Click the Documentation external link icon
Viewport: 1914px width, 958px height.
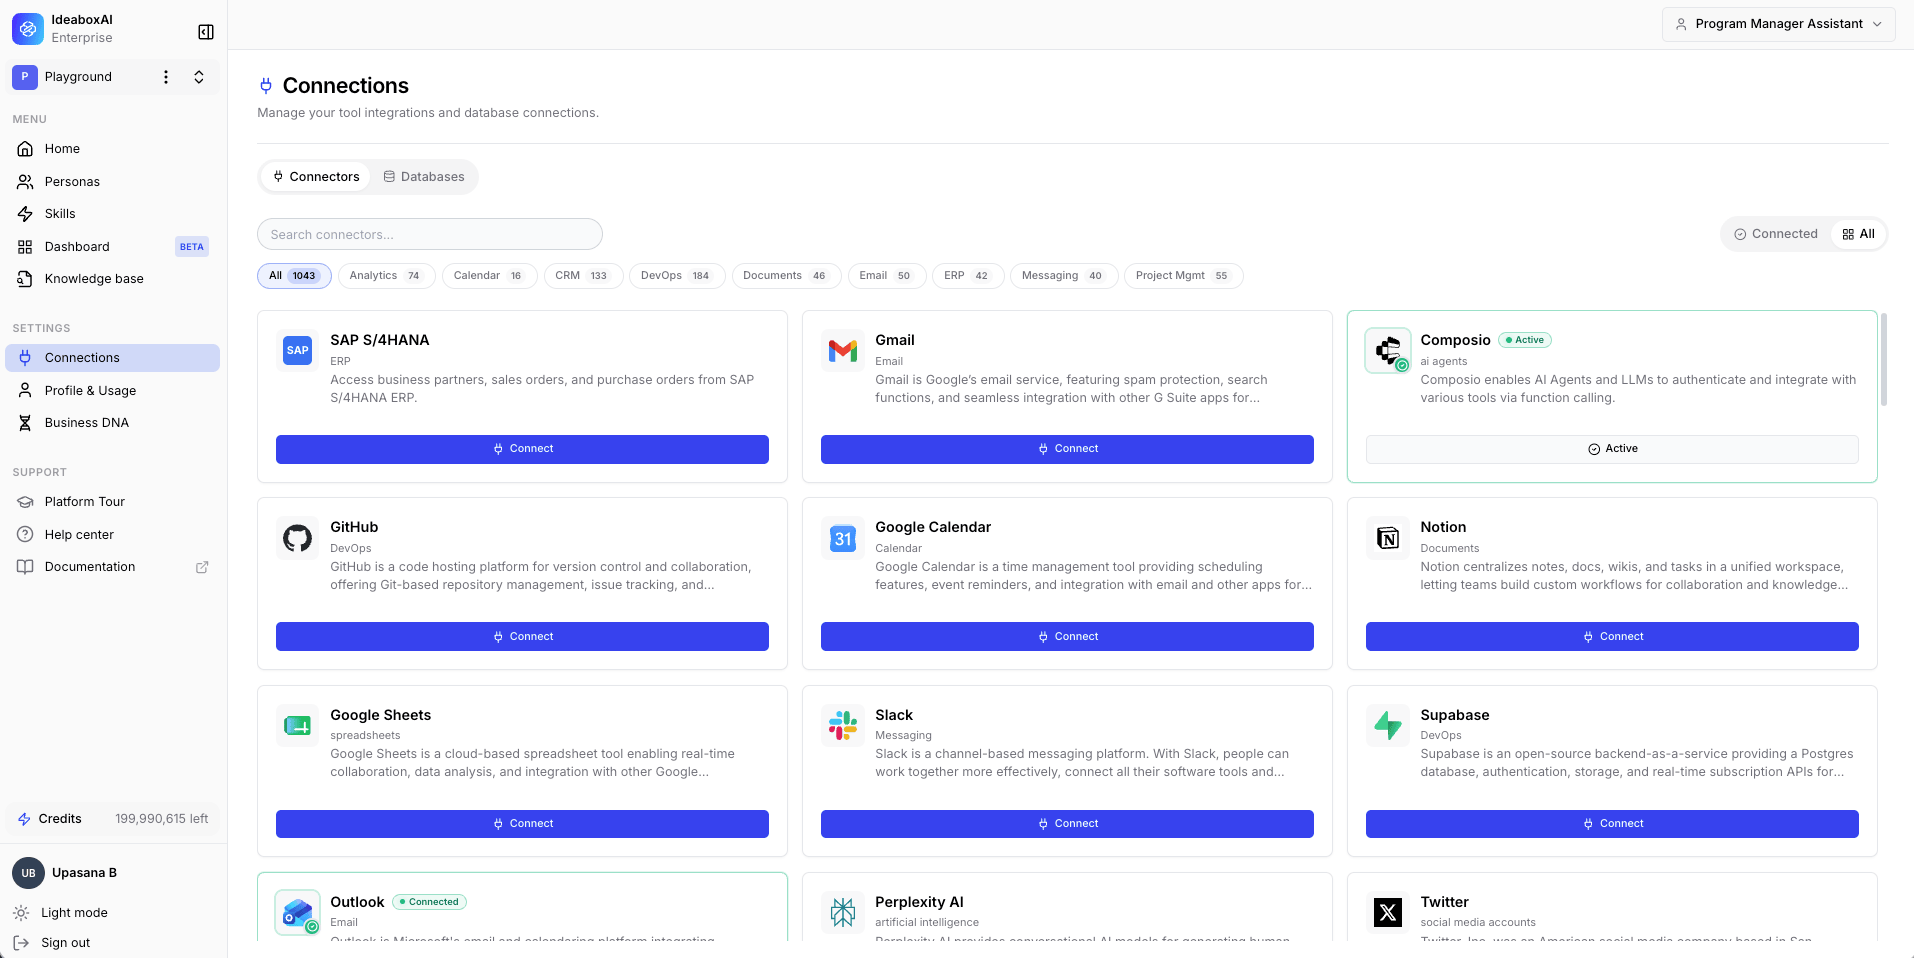(202, 567)
